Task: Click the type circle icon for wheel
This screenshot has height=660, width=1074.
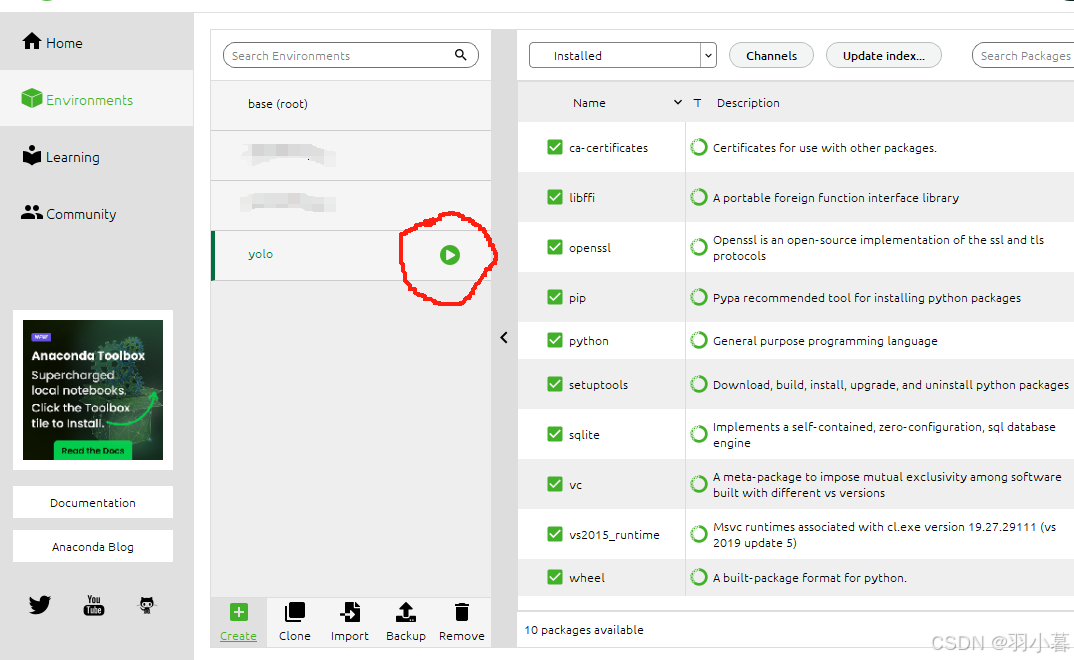Action: (x=699, y=577)
